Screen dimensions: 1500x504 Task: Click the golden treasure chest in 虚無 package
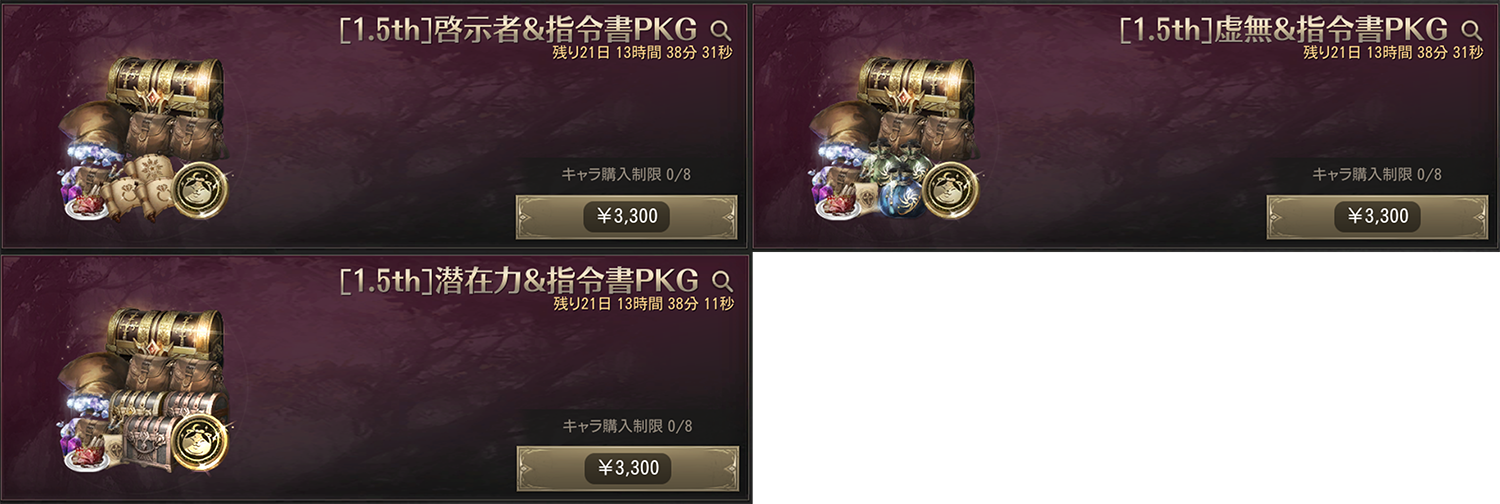pyautogui.click(x=916, y=82)
